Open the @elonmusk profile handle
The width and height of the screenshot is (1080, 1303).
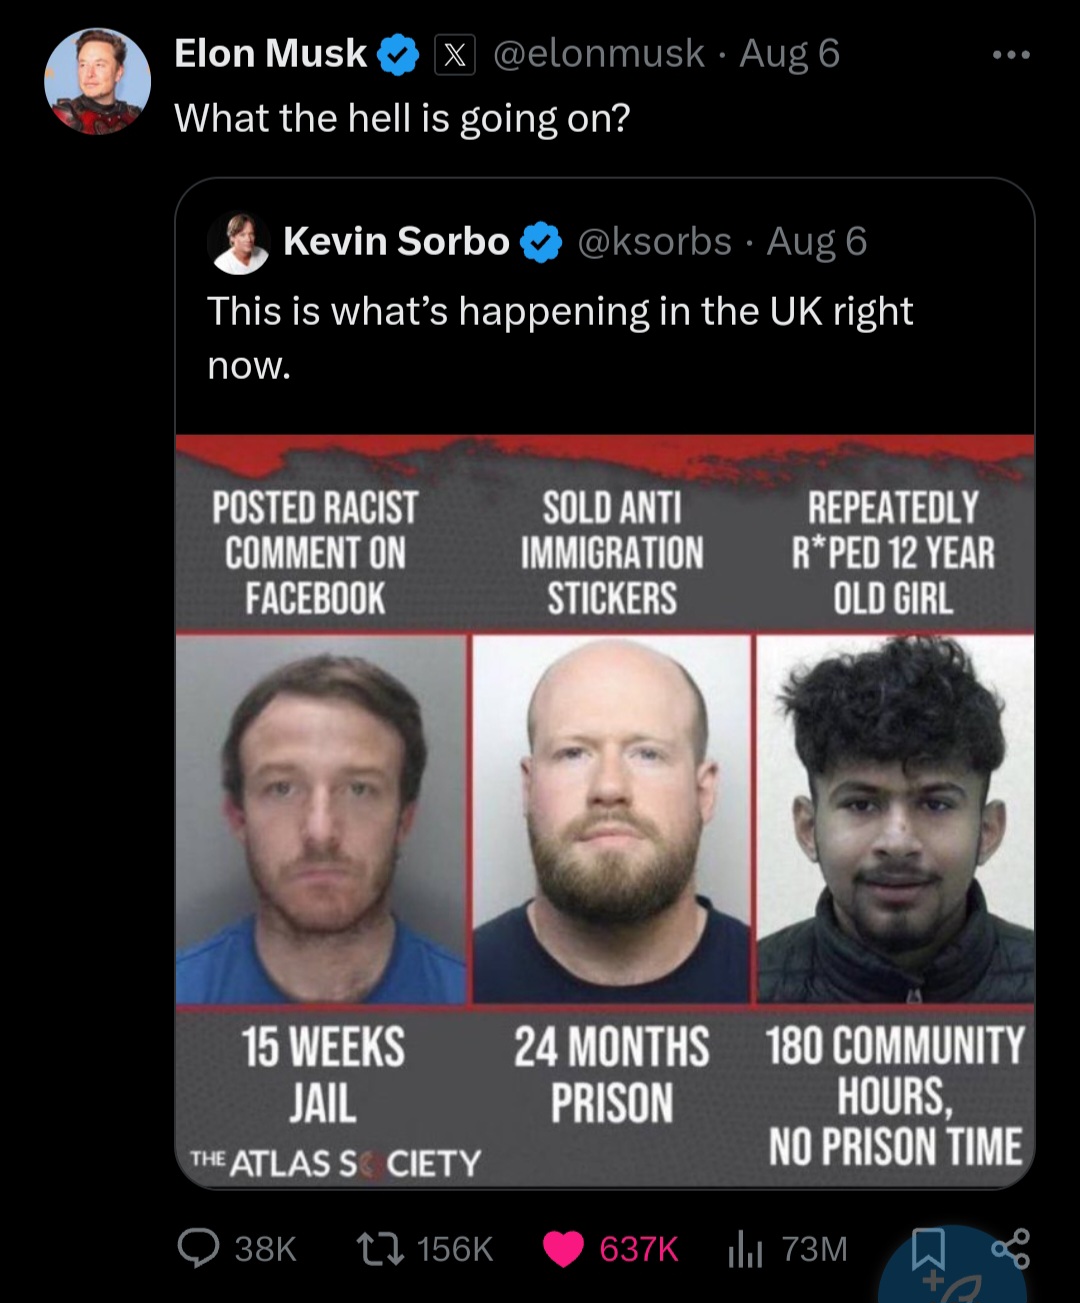595,54
